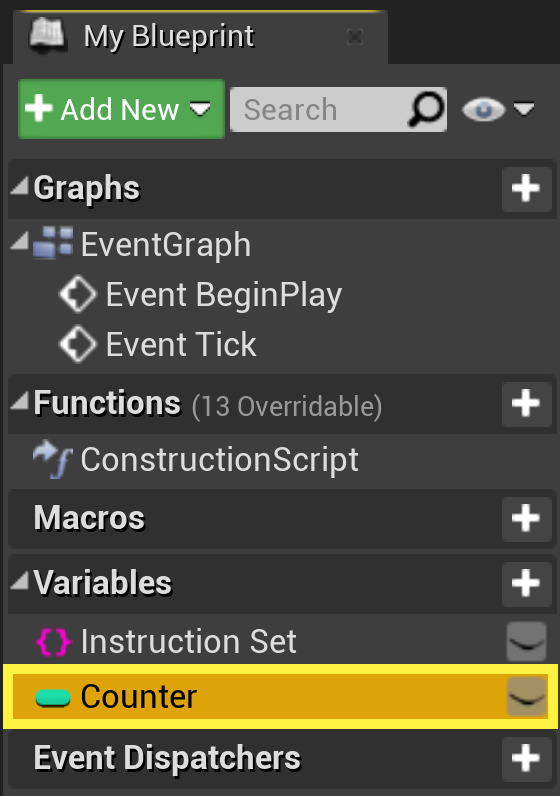The image size is (560, 796).
Task: Open the Add New dropdown button
Action: click(x=121, y=109)
